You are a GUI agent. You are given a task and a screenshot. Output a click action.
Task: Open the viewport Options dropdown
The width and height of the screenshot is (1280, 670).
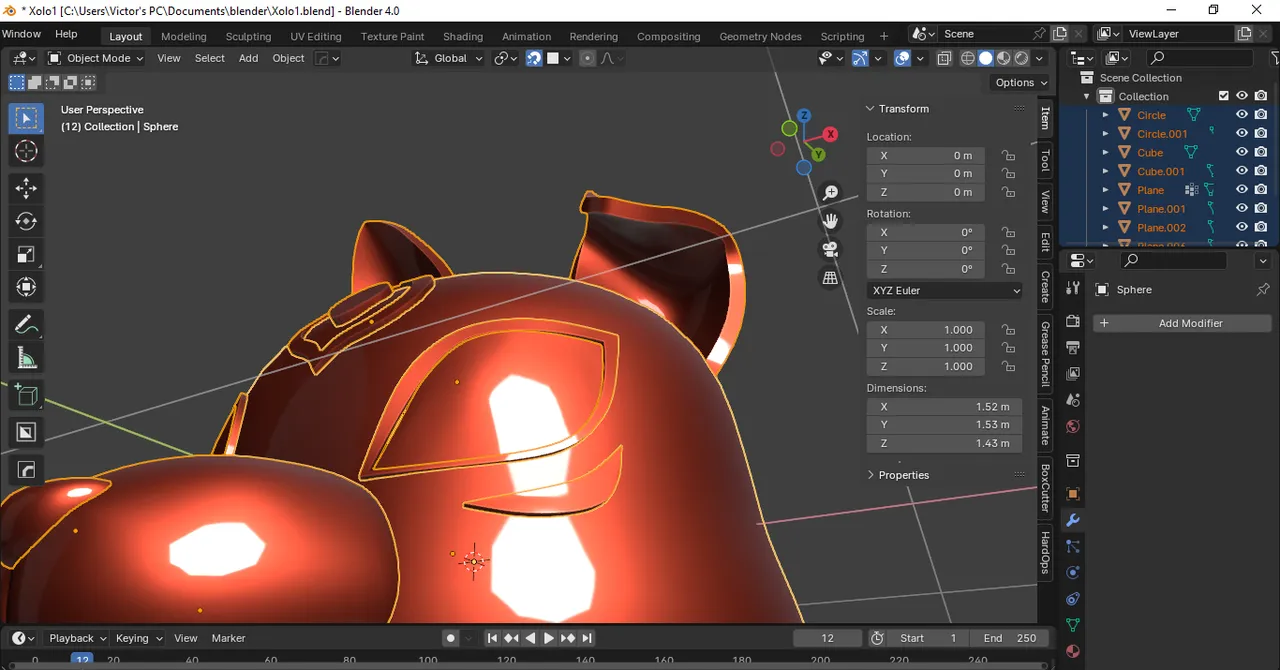coord(1021,82)
